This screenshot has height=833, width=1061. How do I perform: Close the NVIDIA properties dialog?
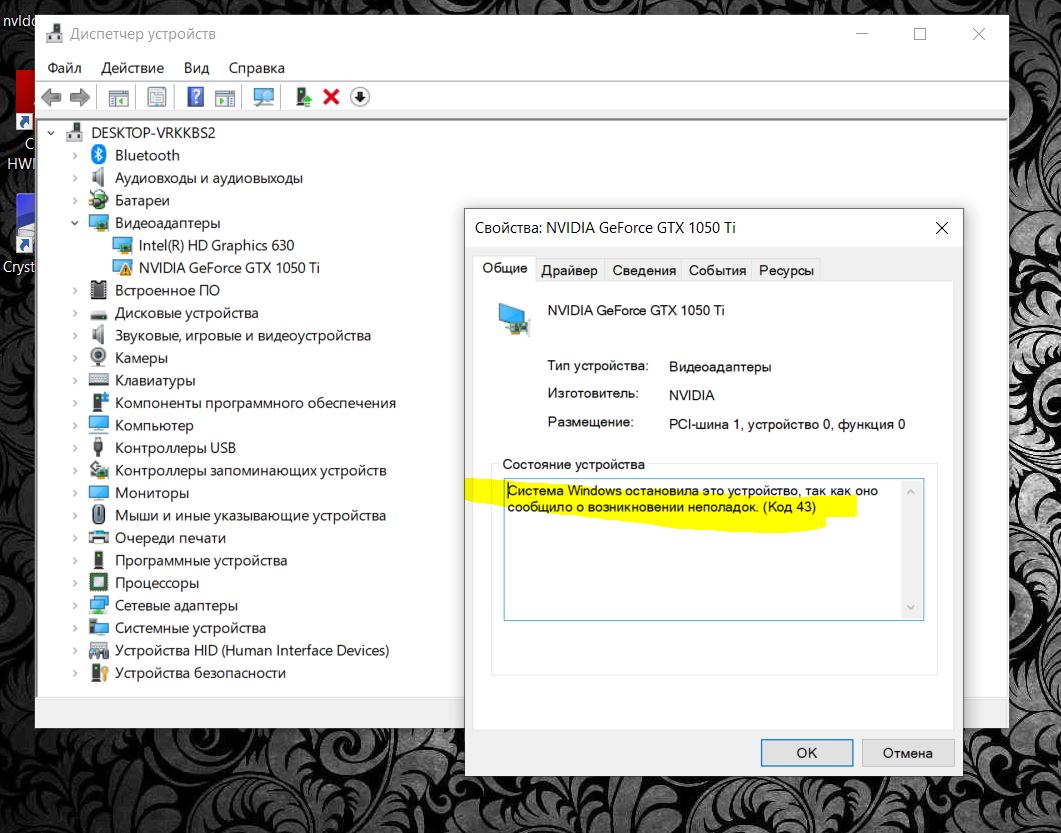(x=941, y=228)
